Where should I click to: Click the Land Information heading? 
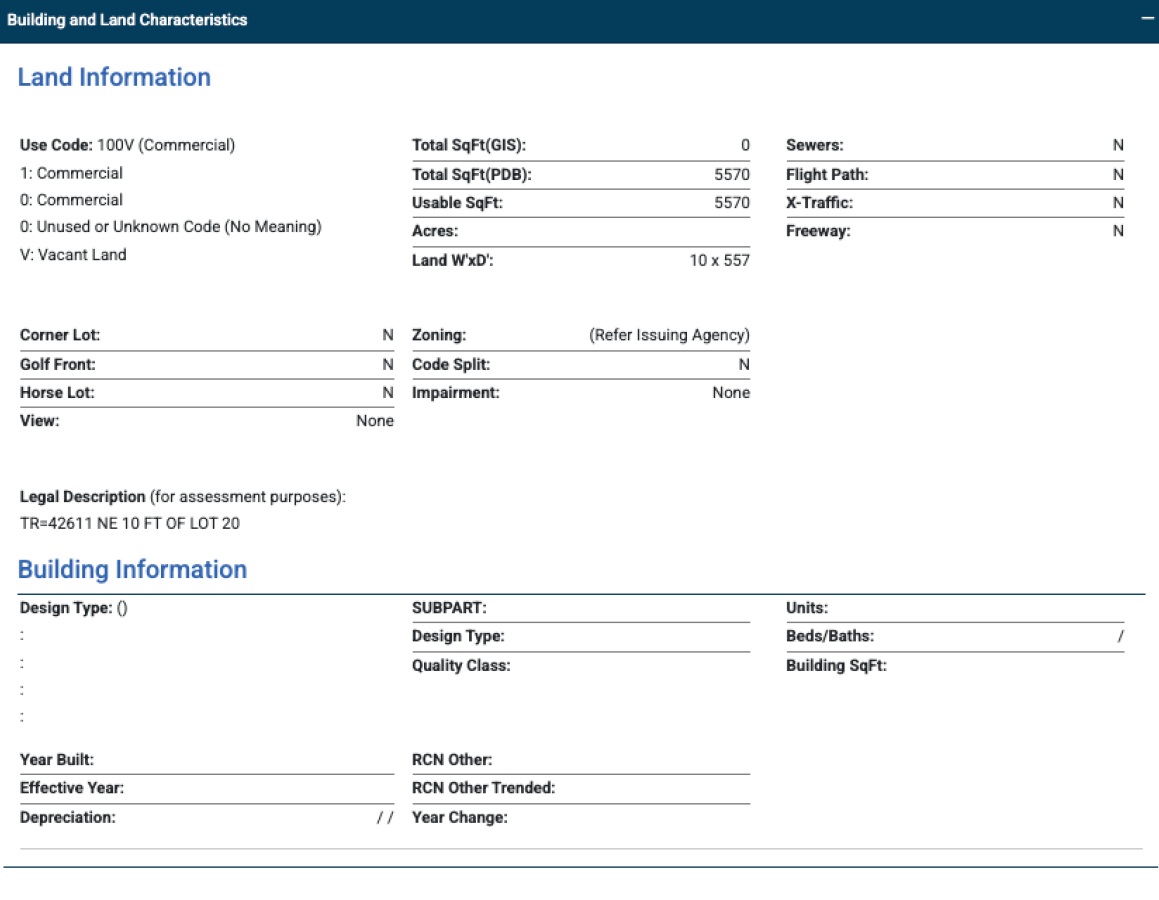point(114,78)
